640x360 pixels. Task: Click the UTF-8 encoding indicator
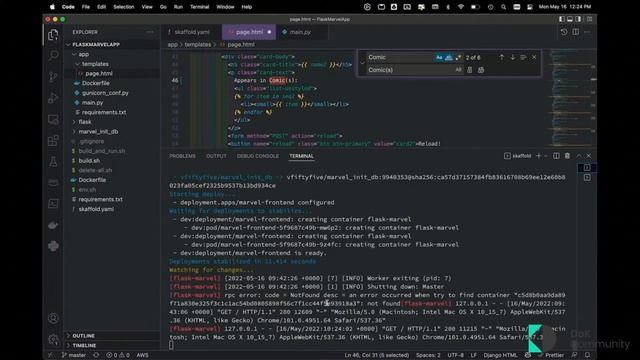click(x=455, y=355)
